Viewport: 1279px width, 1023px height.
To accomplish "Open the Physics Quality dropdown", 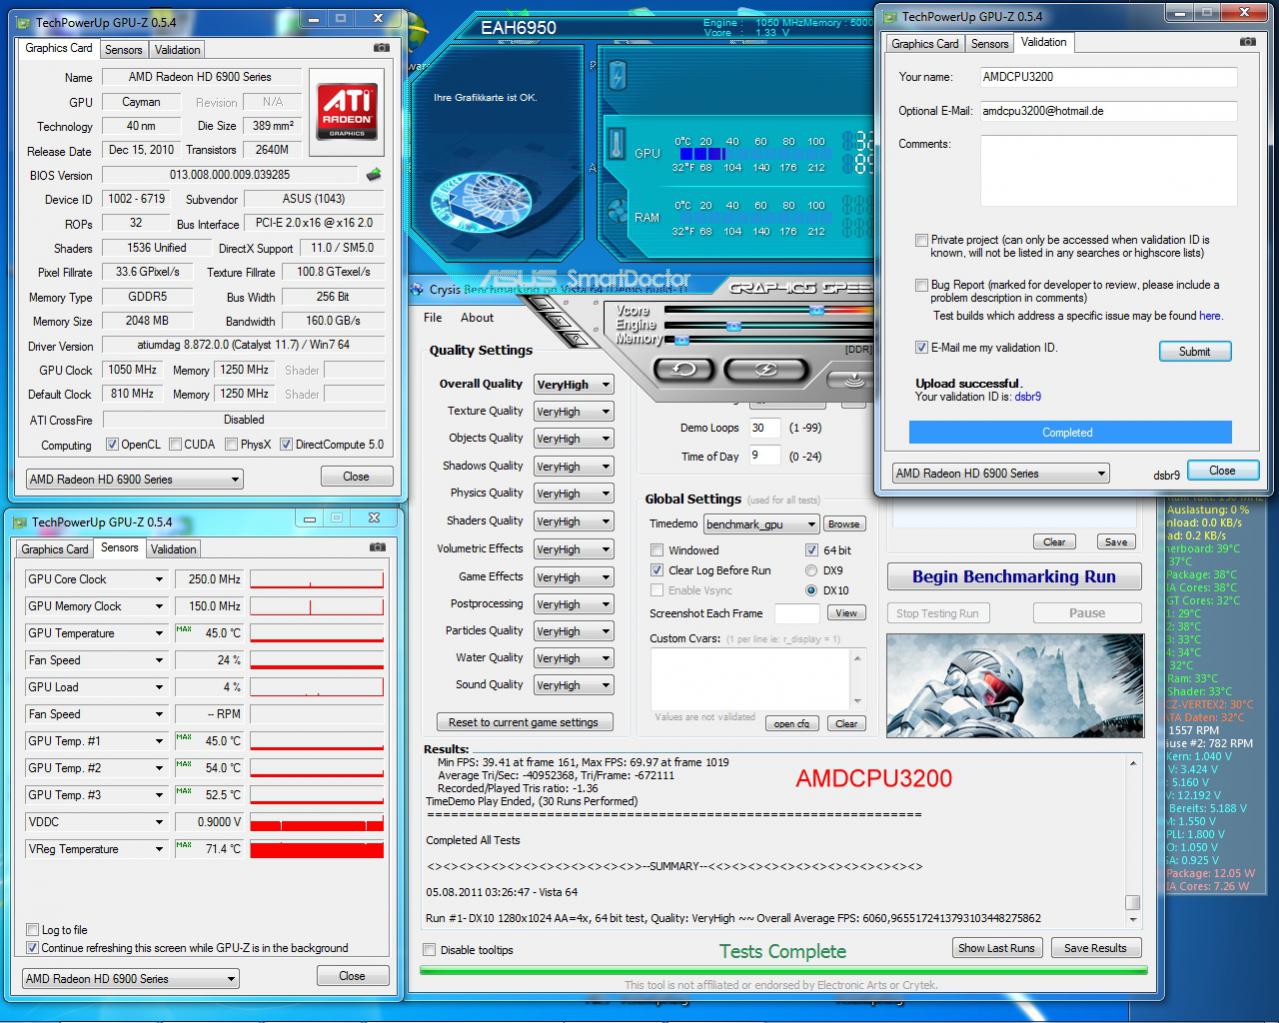I will tap(574, 493).
